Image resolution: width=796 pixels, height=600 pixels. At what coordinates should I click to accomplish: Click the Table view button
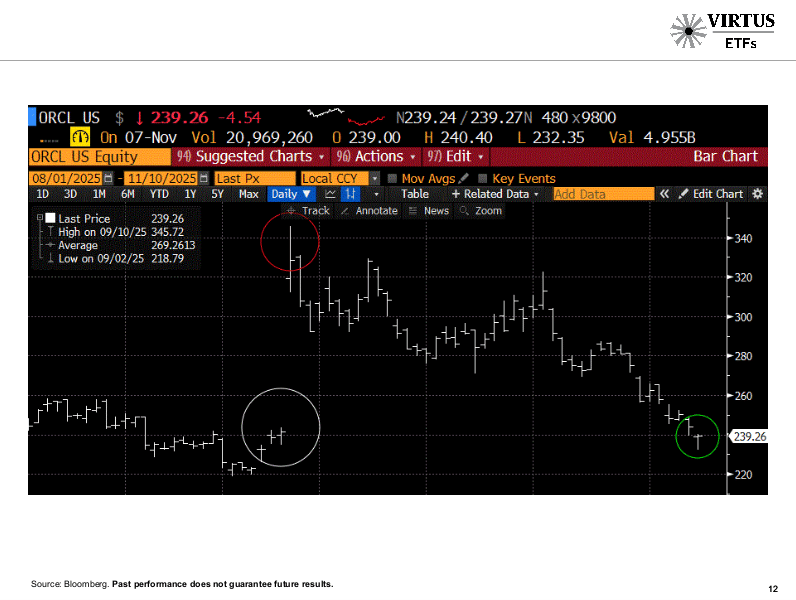415,194
